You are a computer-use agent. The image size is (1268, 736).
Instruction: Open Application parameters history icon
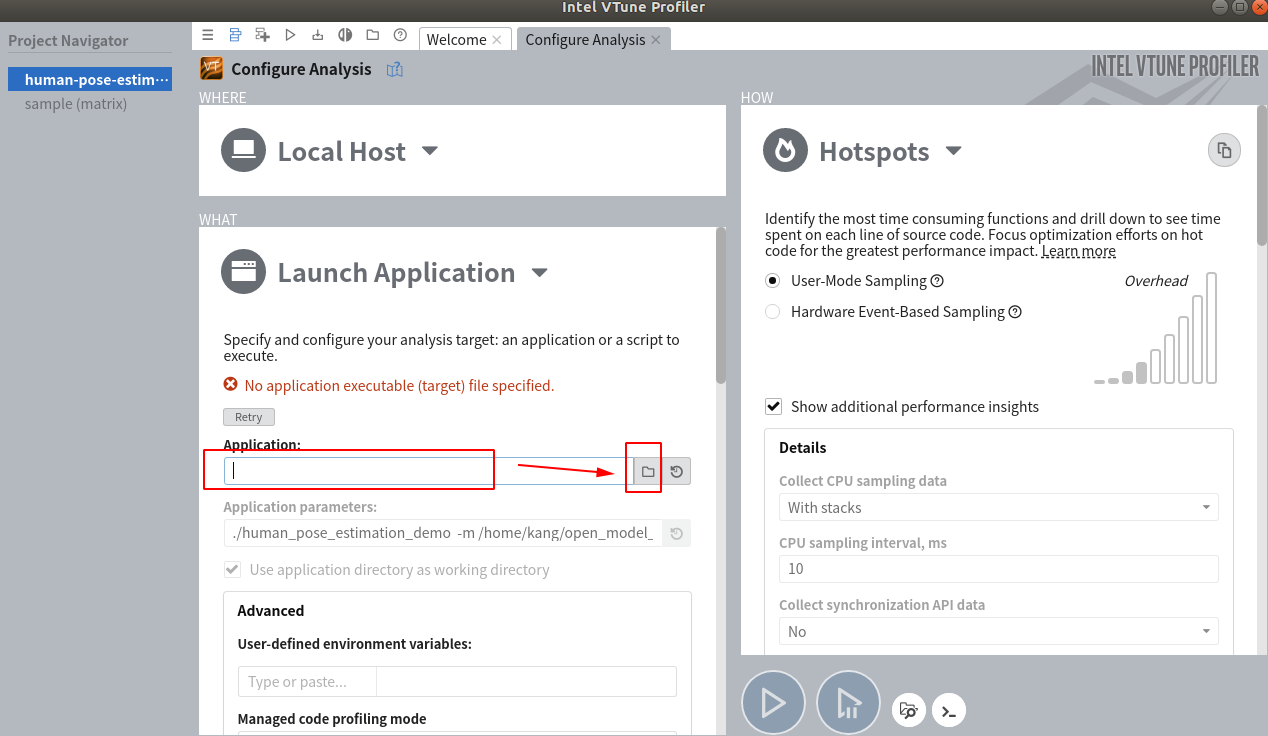677,534
